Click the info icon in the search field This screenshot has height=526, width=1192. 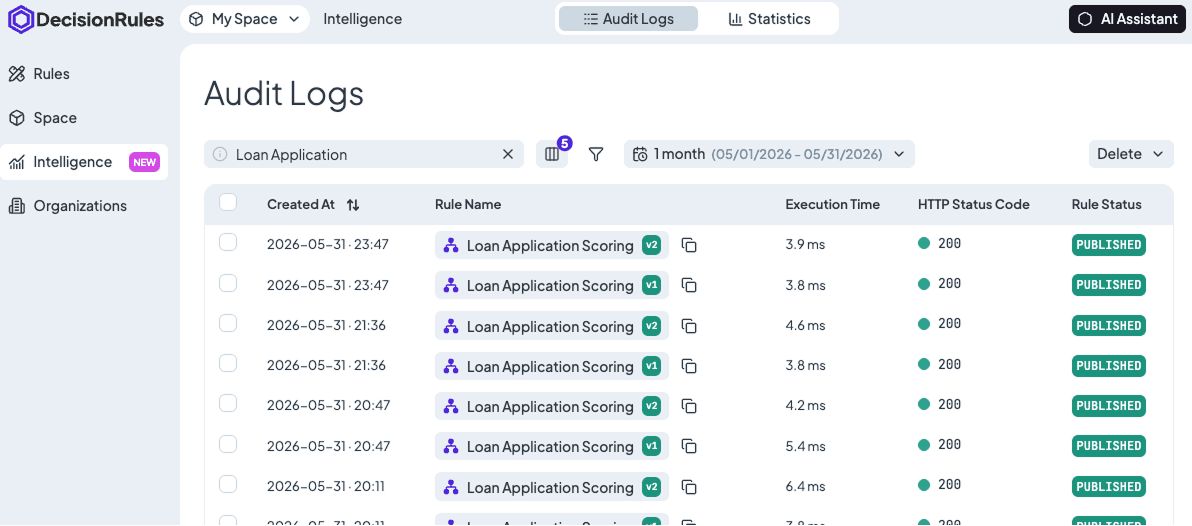[x=220, y=154]
